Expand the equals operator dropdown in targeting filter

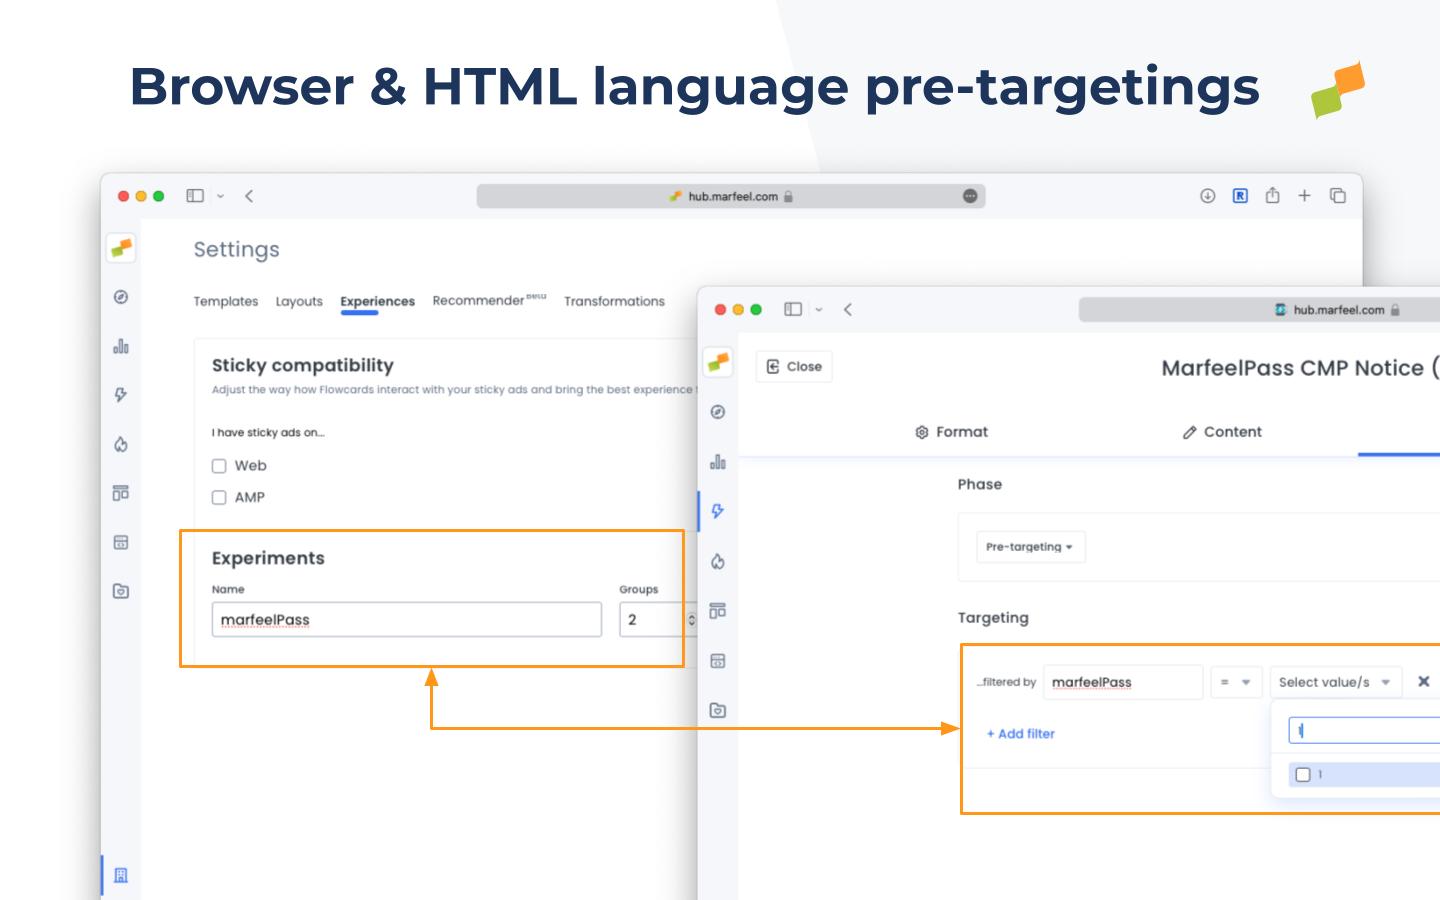1236,682
